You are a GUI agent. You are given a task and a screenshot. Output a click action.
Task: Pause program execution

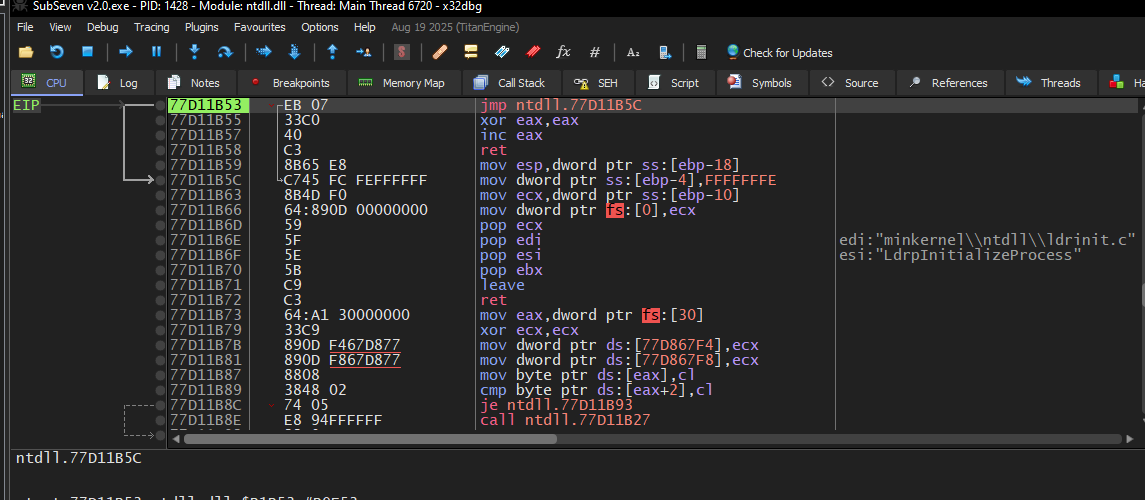coord(156,52)
